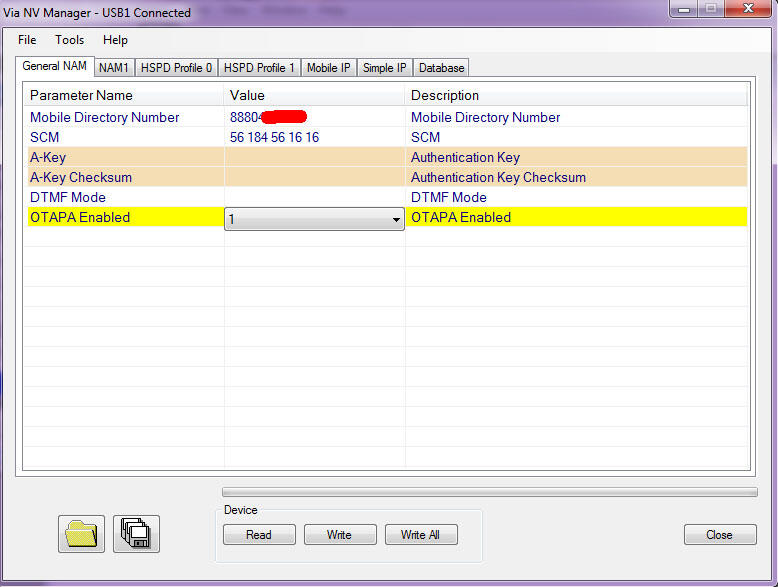Click the Parameter Name column header
Image resolution: width=778 pixels, height=587 pixels.
point(124,95)
